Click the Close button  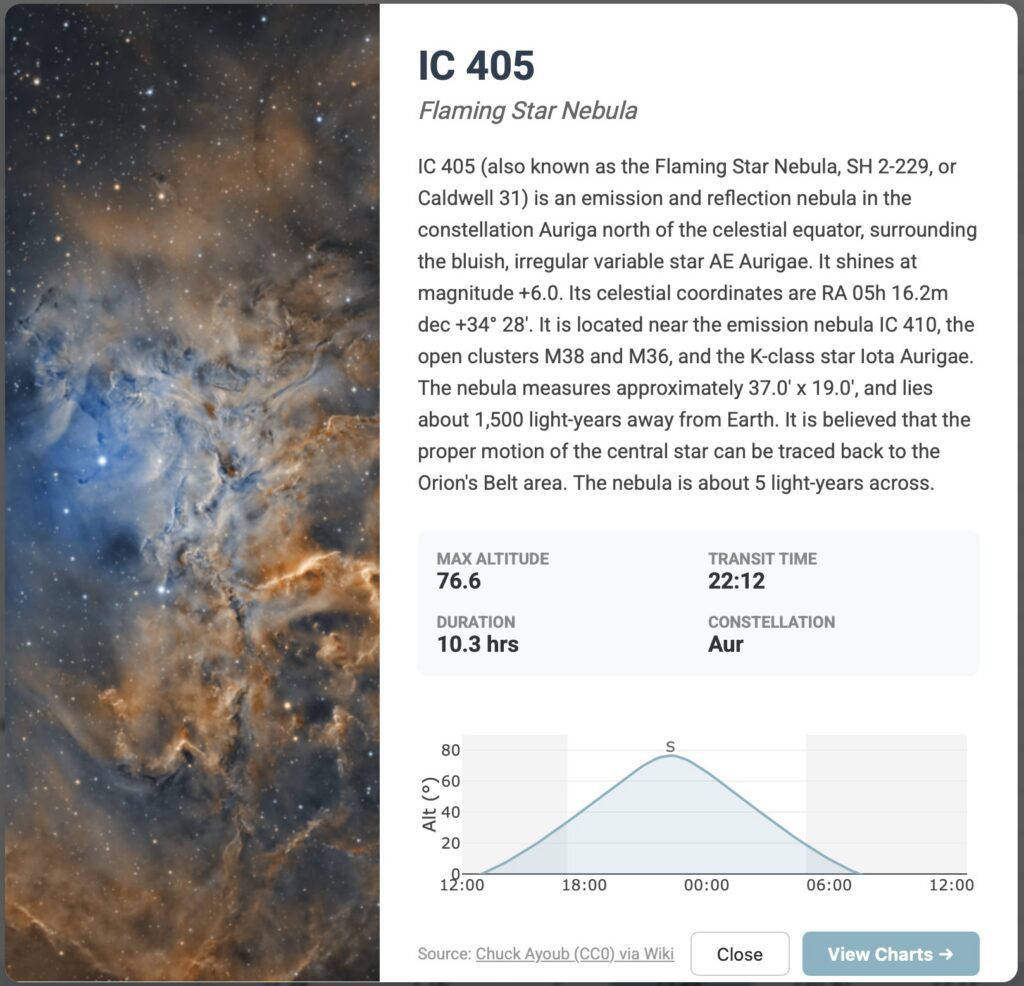(740, 954)
